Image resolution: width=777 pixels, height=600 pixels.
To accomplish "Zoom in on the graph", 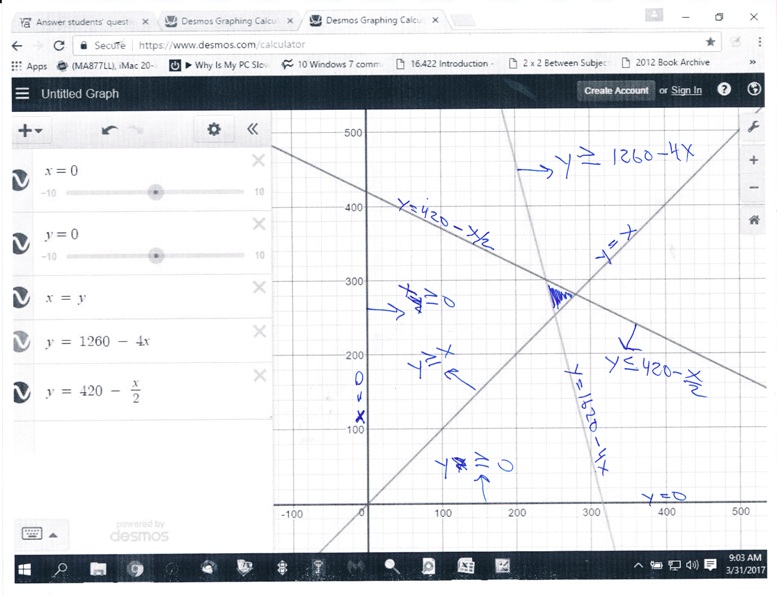I will (754, 160).
